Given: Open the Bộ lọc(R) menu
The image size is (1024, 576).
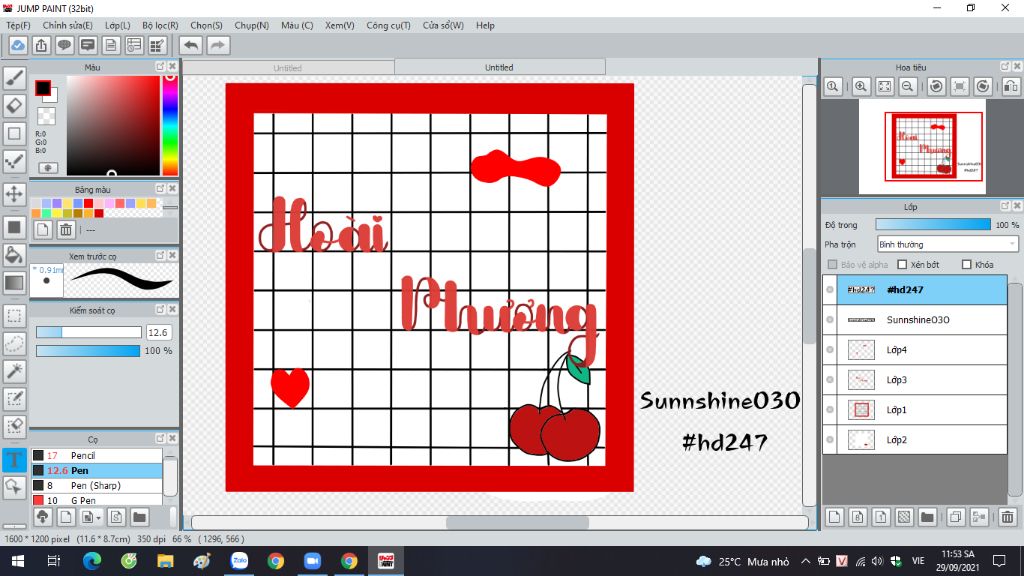Looking at the screenshot, I should pyautogui.click(x=160, y=25).
